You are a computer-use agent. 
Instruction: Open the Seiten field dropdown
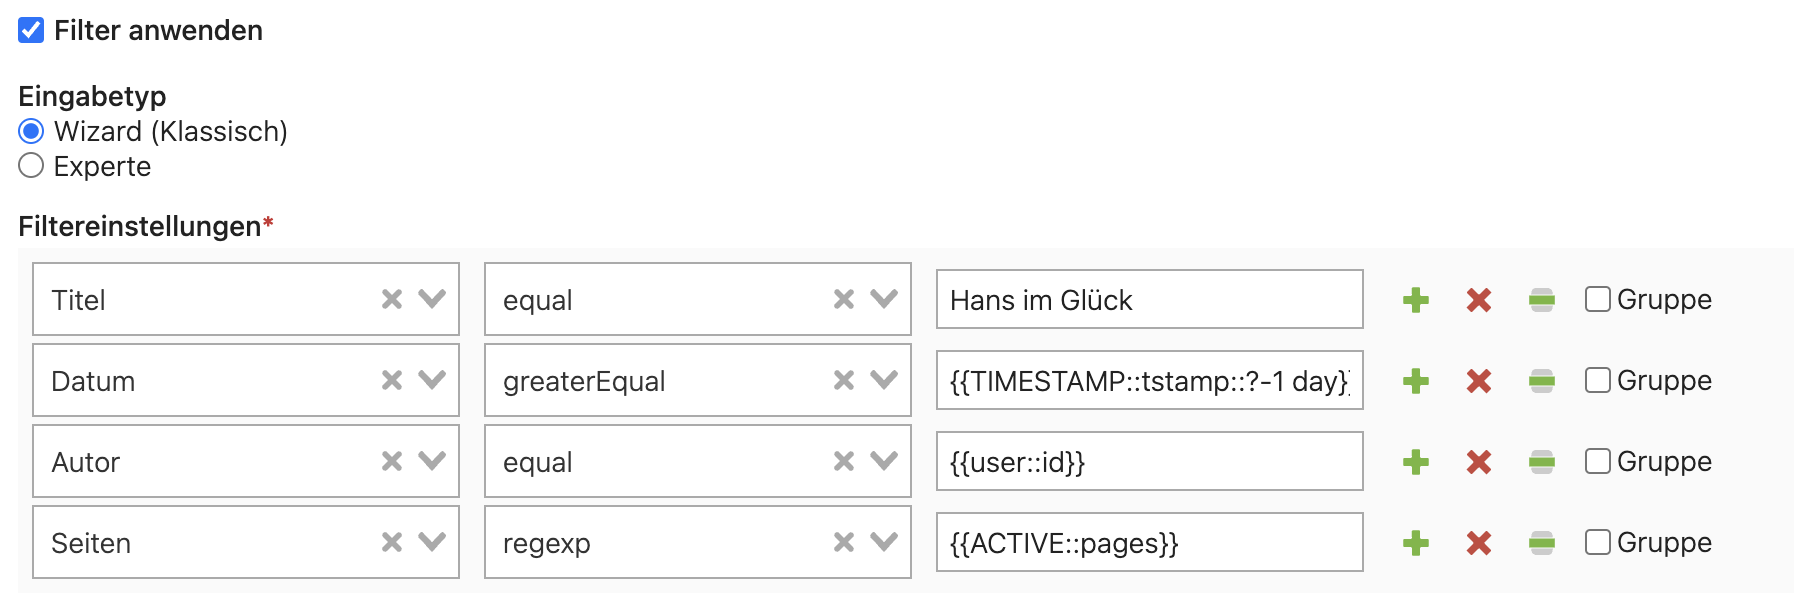pyautogui.click(x=432, y=542)
